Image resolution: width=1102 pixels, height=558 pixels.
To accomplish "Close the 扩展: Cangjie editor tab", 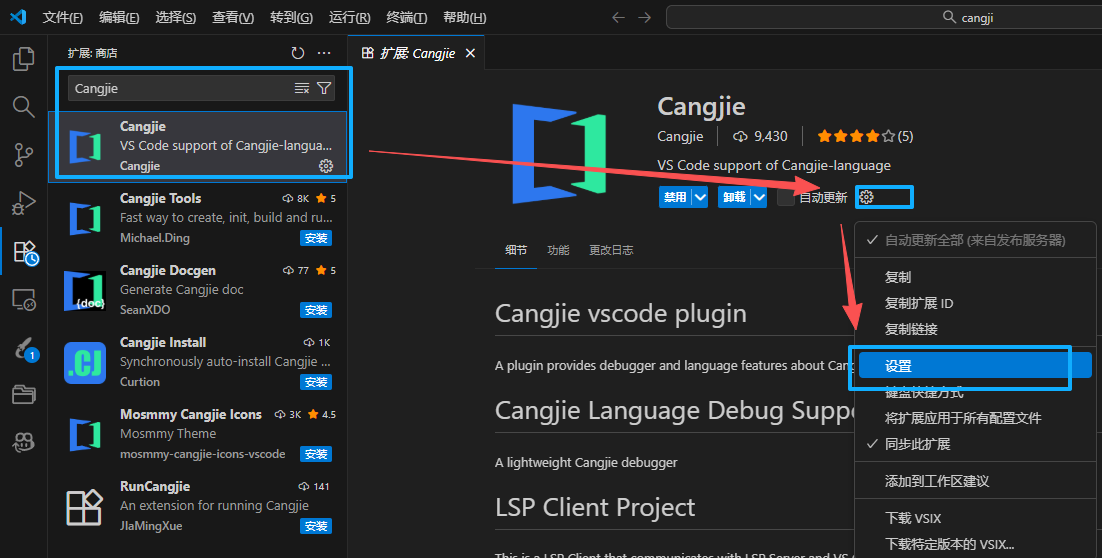I will point(471,53).
